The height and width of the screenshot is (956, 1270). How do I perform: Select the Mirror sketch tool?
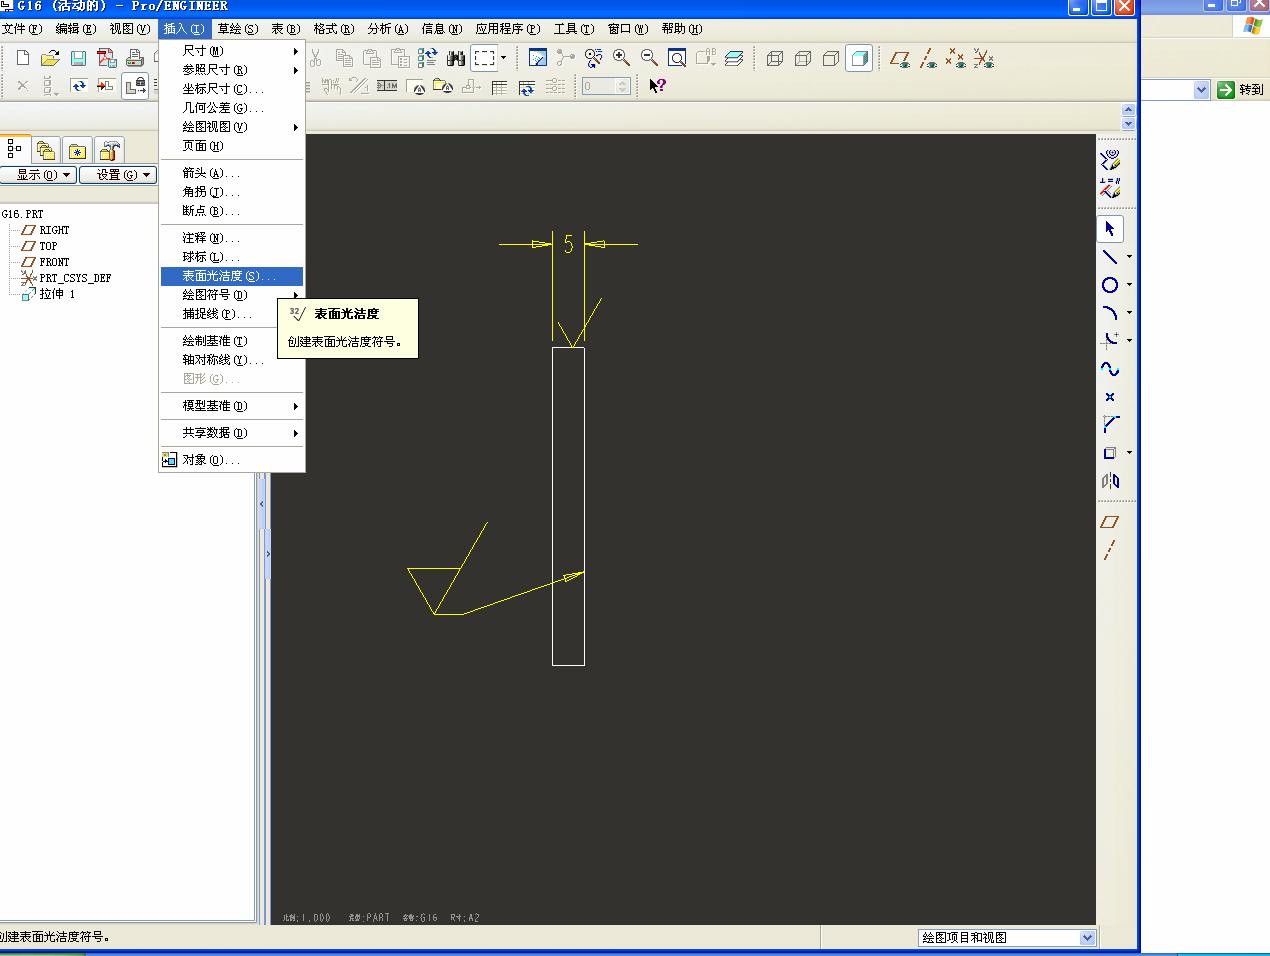[x=1110, y=481]
